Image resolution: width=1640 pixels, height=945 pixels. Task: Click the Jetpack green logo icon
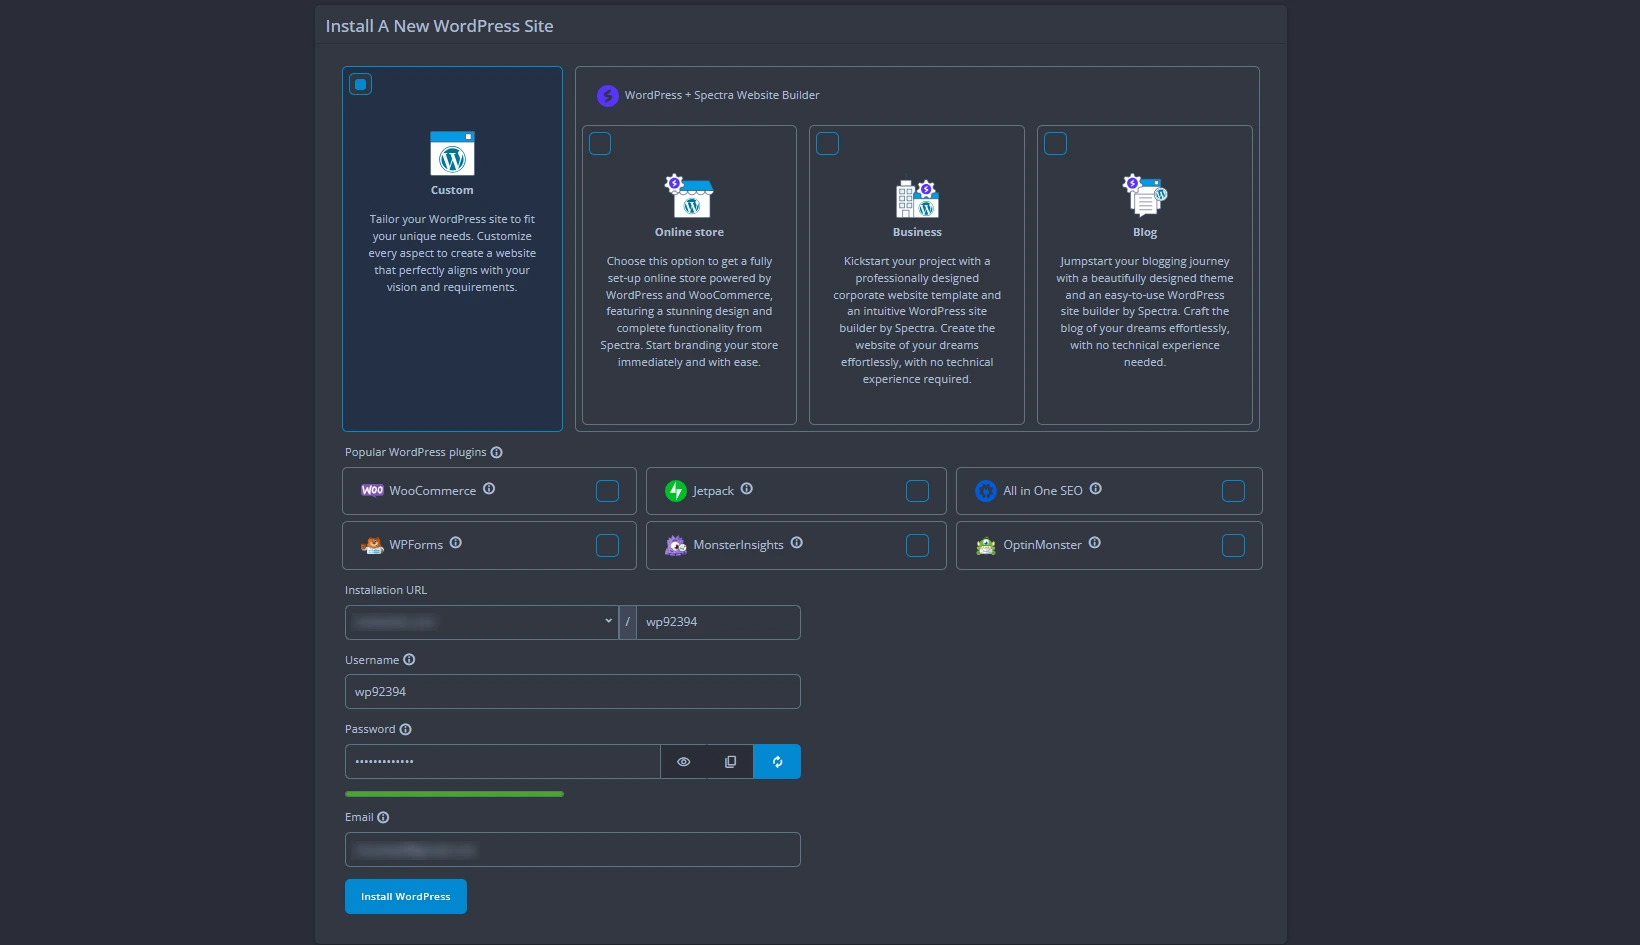coord(676,491)
